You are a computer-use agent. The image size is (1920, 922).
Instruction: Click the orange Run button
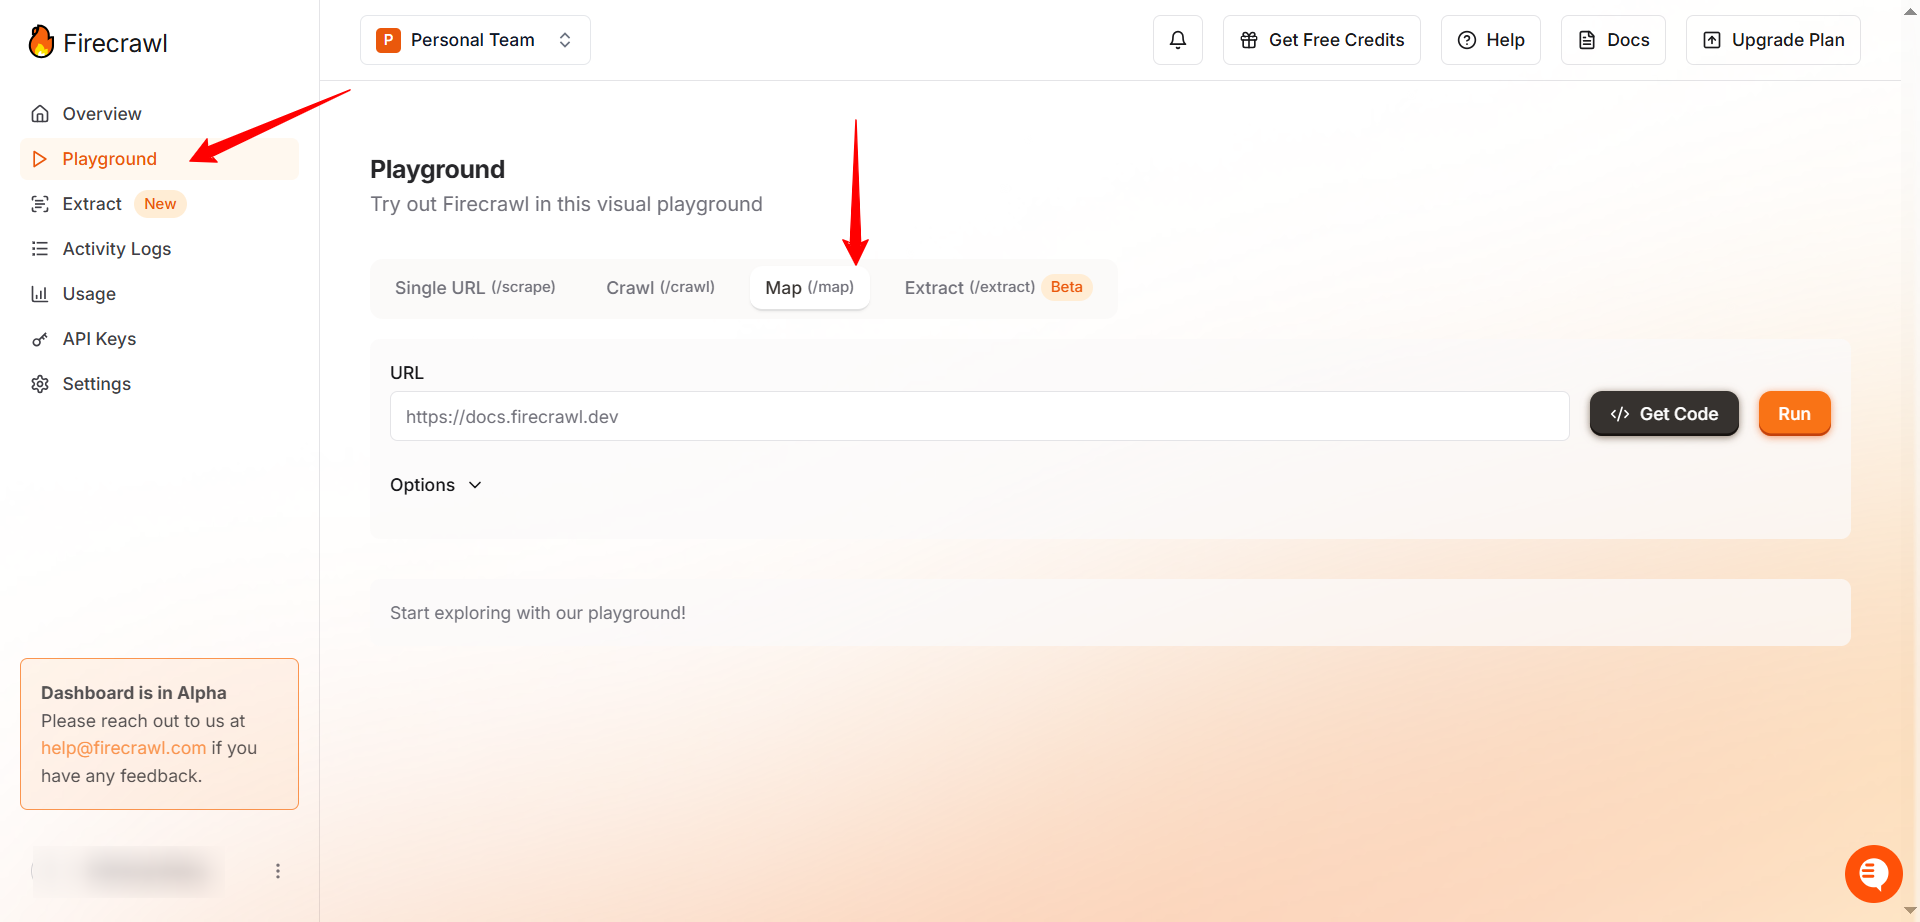1794,414
